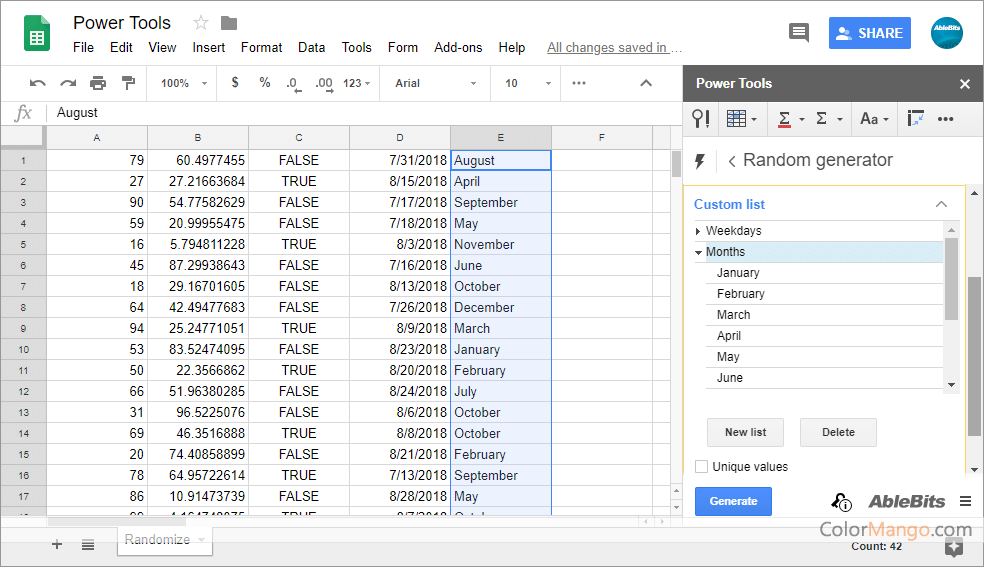The image size is (984, 567).
Task: Switch to the Randomize sheet tab
Action: click(157, 540)
